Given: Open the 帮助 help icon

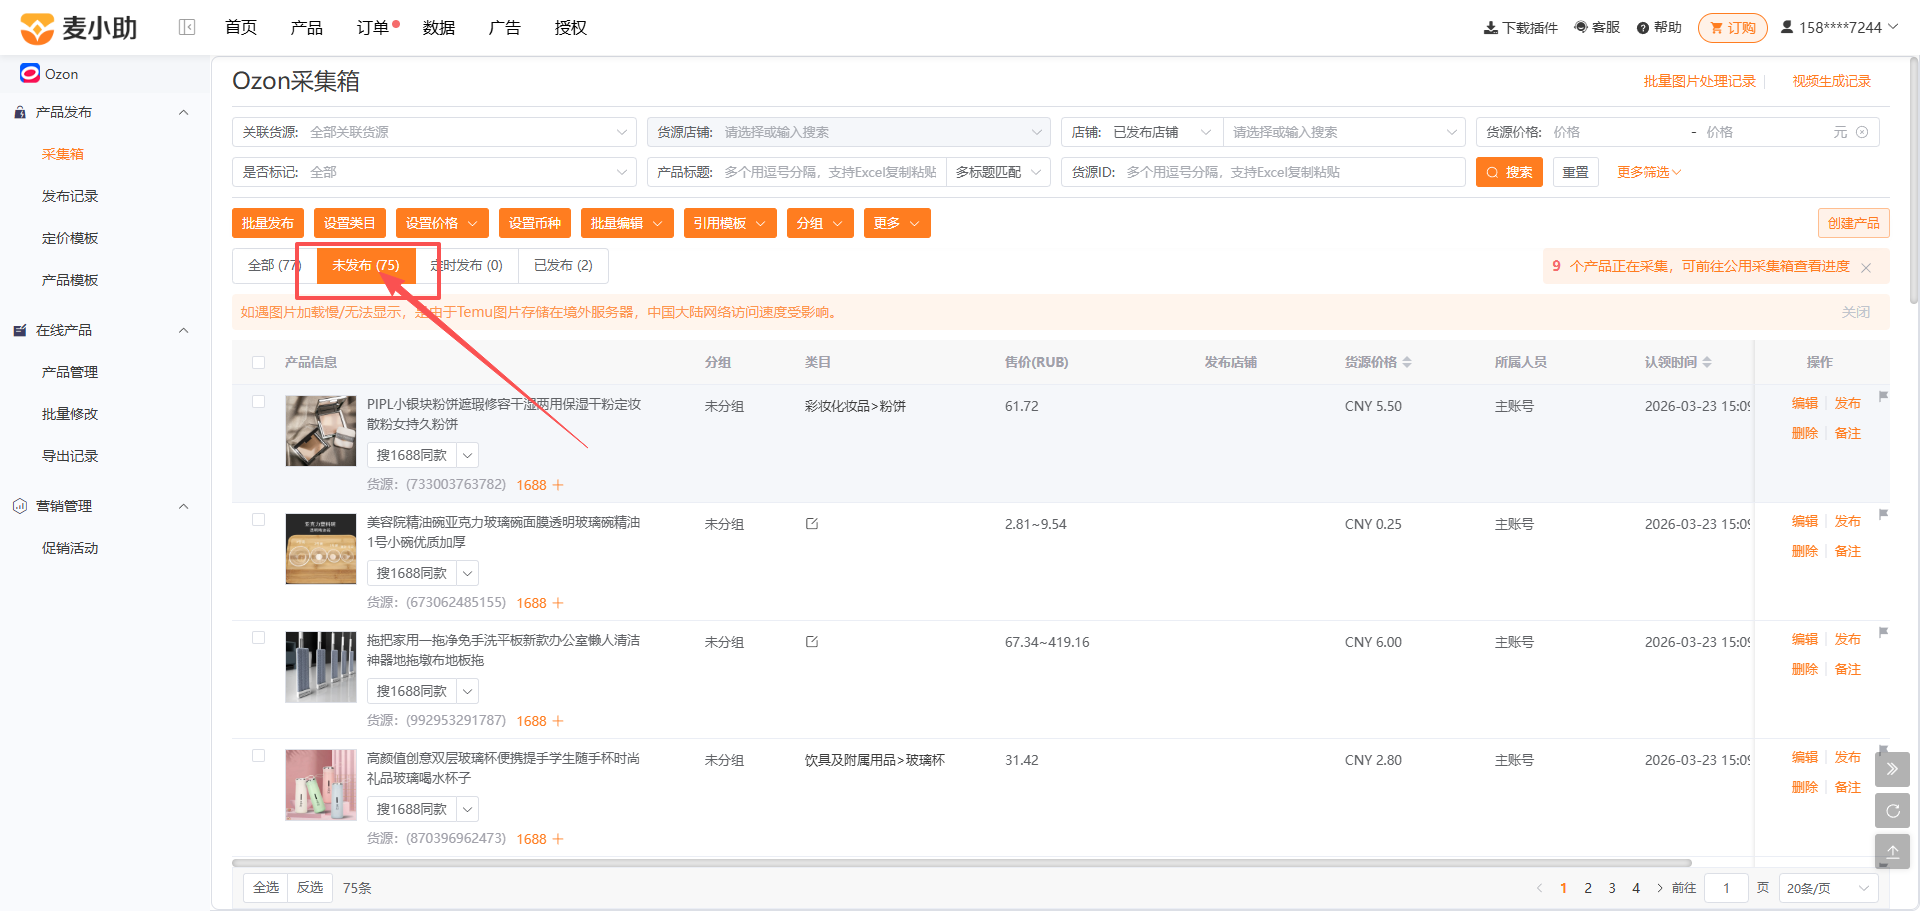Looking at the screenshot, I should pyautogui.click(x=1643, y=28).
